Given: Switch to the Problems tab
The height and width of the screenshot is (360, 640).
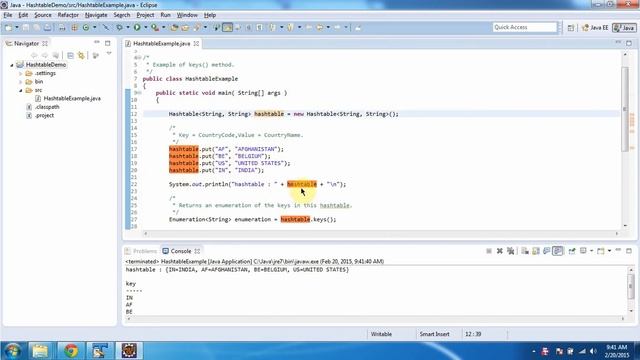Looking at the screenshot, I should (x=141, y=251).
